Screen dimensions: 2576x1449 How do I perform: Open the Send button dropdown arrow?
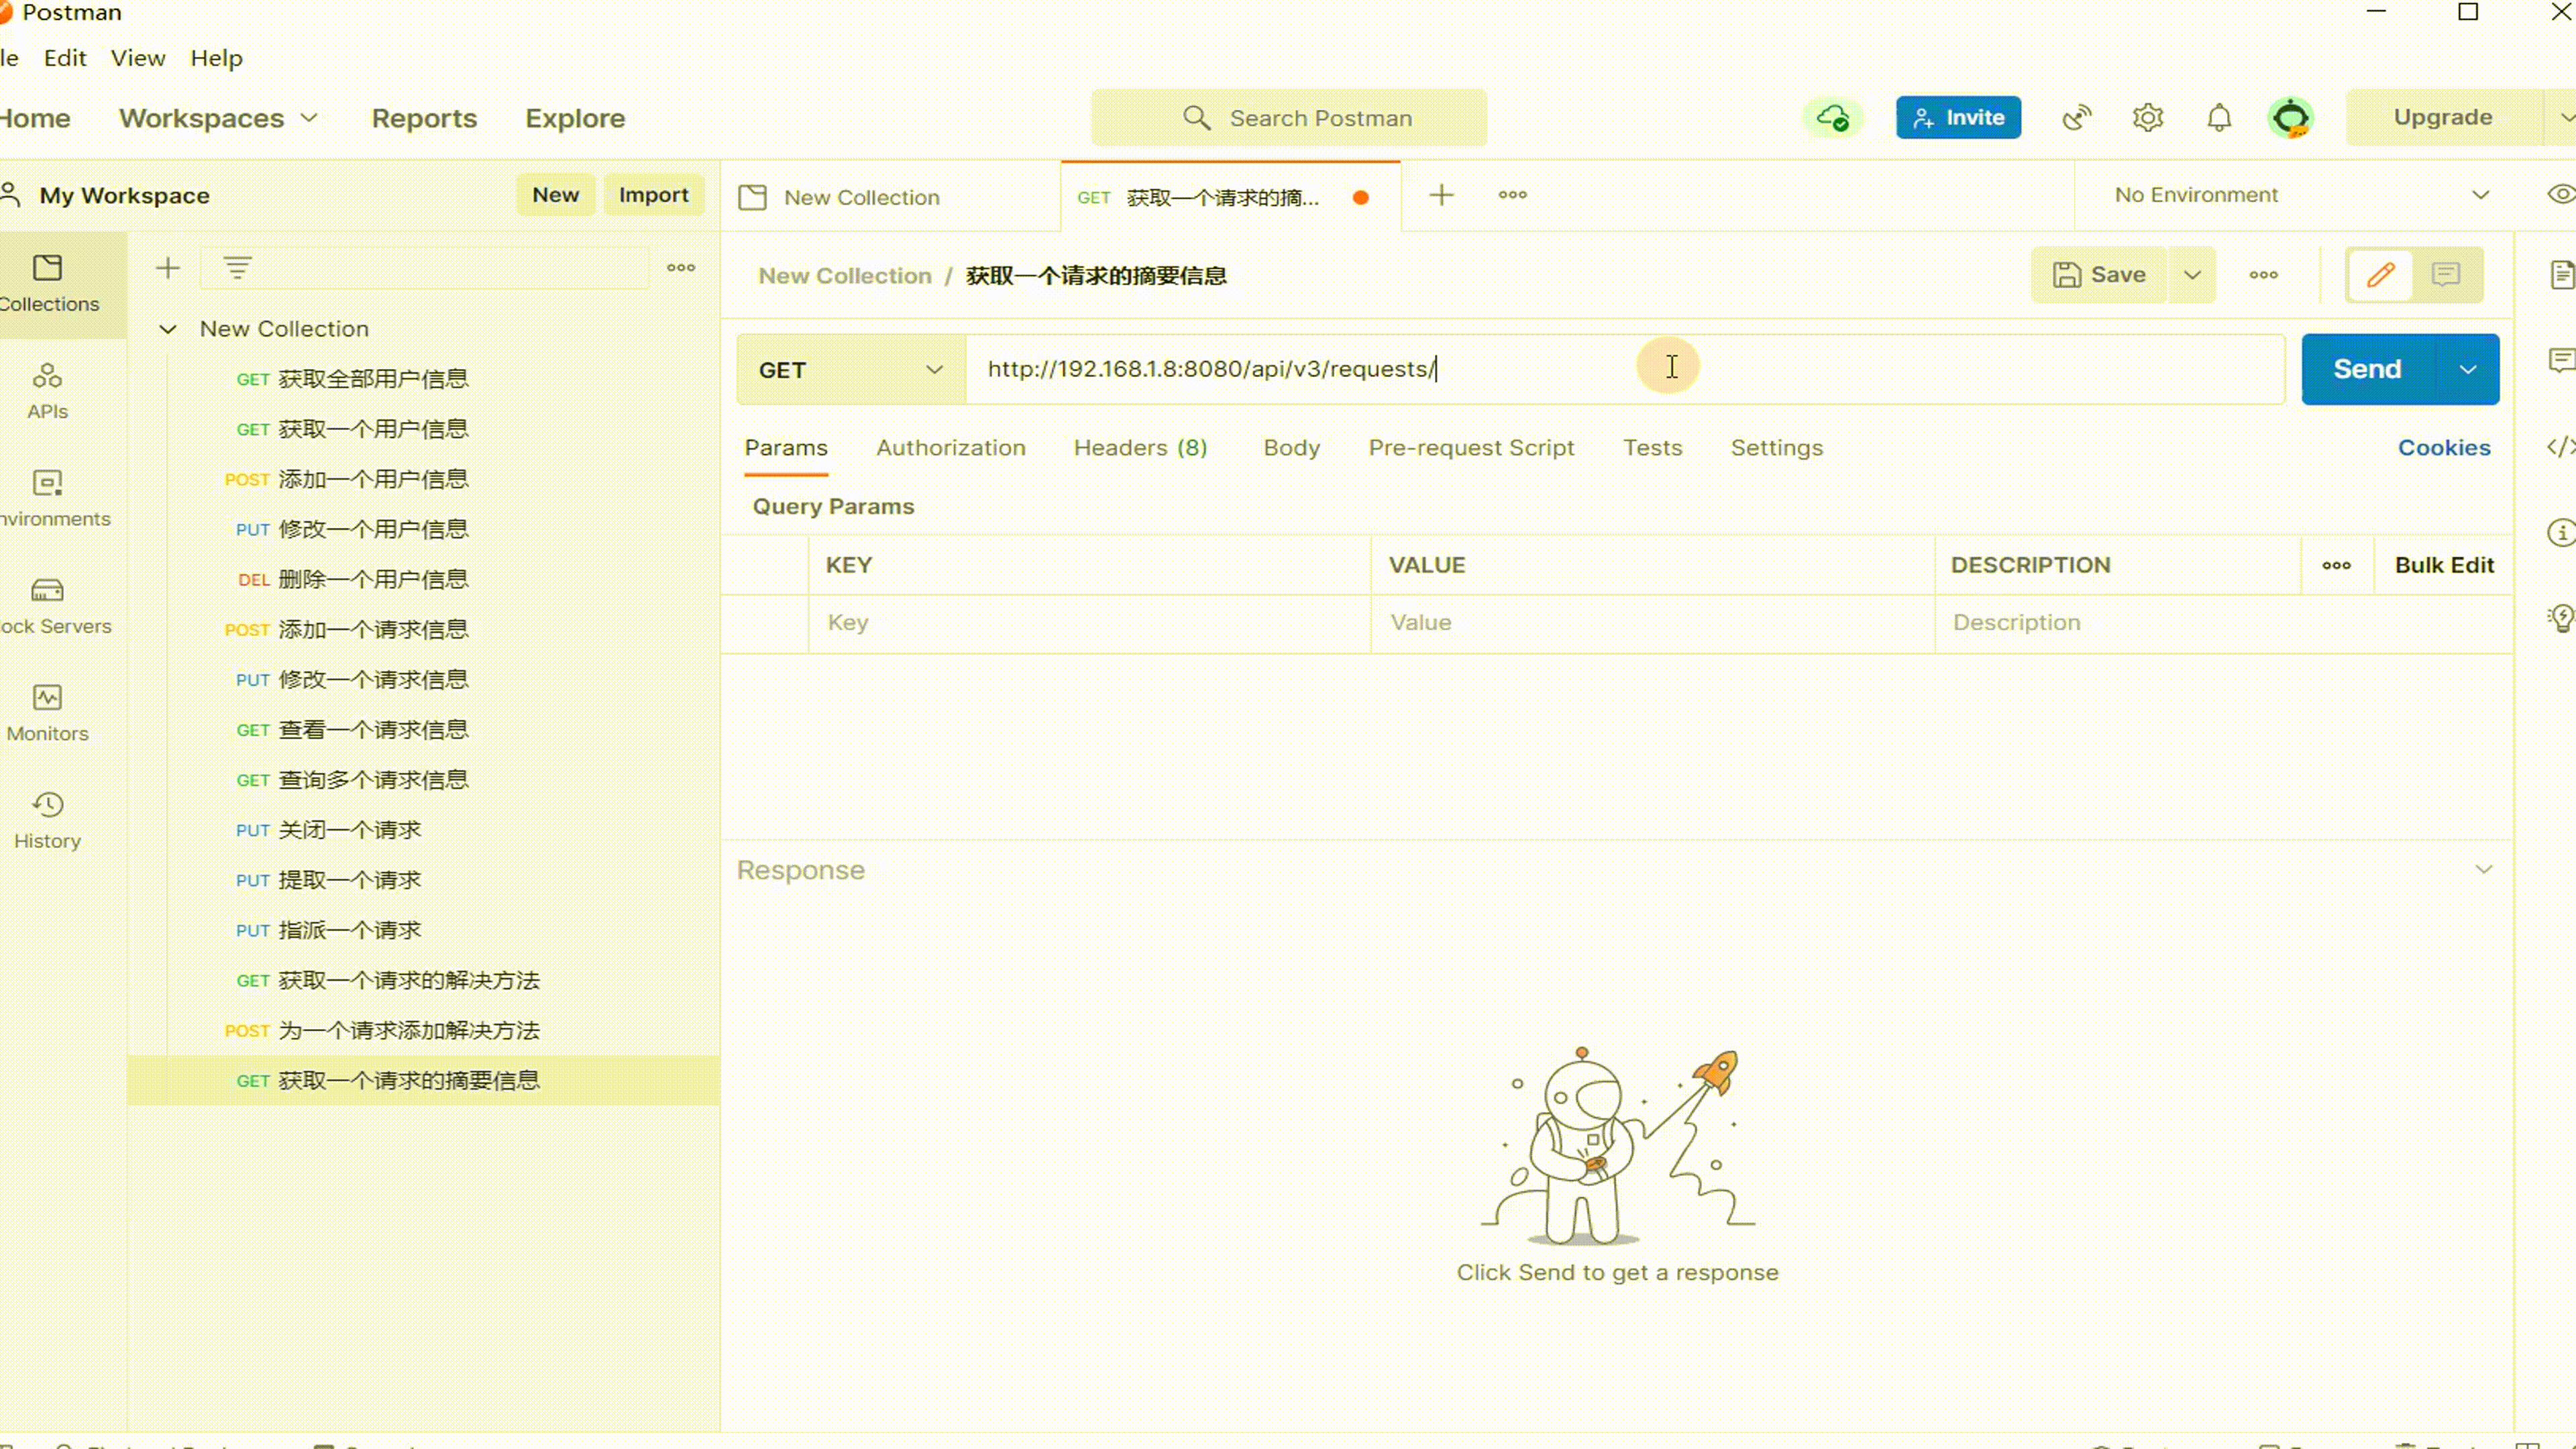click(x=2468, y=370)
